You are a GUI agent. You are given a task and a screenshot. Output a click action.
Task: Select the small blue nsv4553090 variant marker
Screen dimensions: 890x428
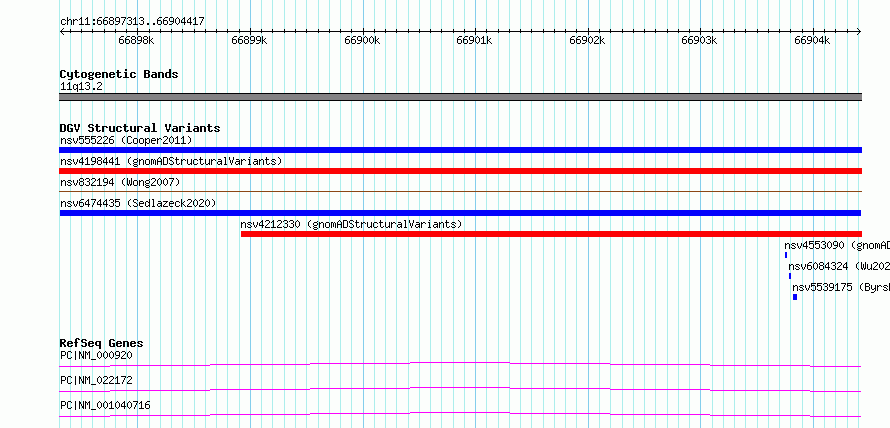pyautogui.click(x=786, y=255)
